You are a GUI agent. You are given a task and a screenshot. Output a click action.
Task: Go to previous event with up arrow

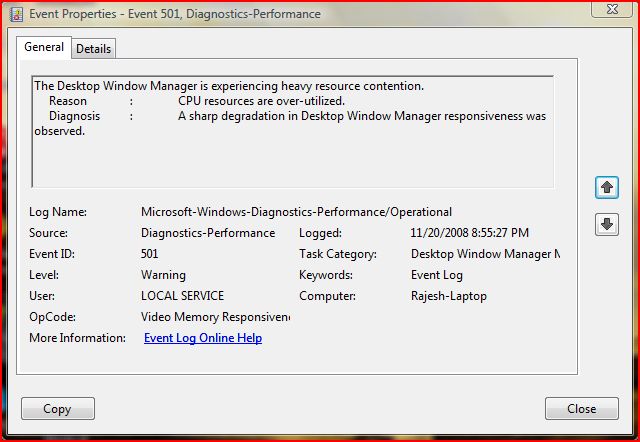tap(607, 187)
